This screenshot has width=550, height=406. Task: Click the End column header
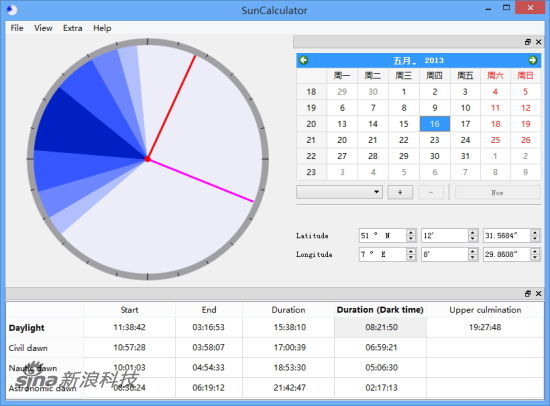[209, 310]
